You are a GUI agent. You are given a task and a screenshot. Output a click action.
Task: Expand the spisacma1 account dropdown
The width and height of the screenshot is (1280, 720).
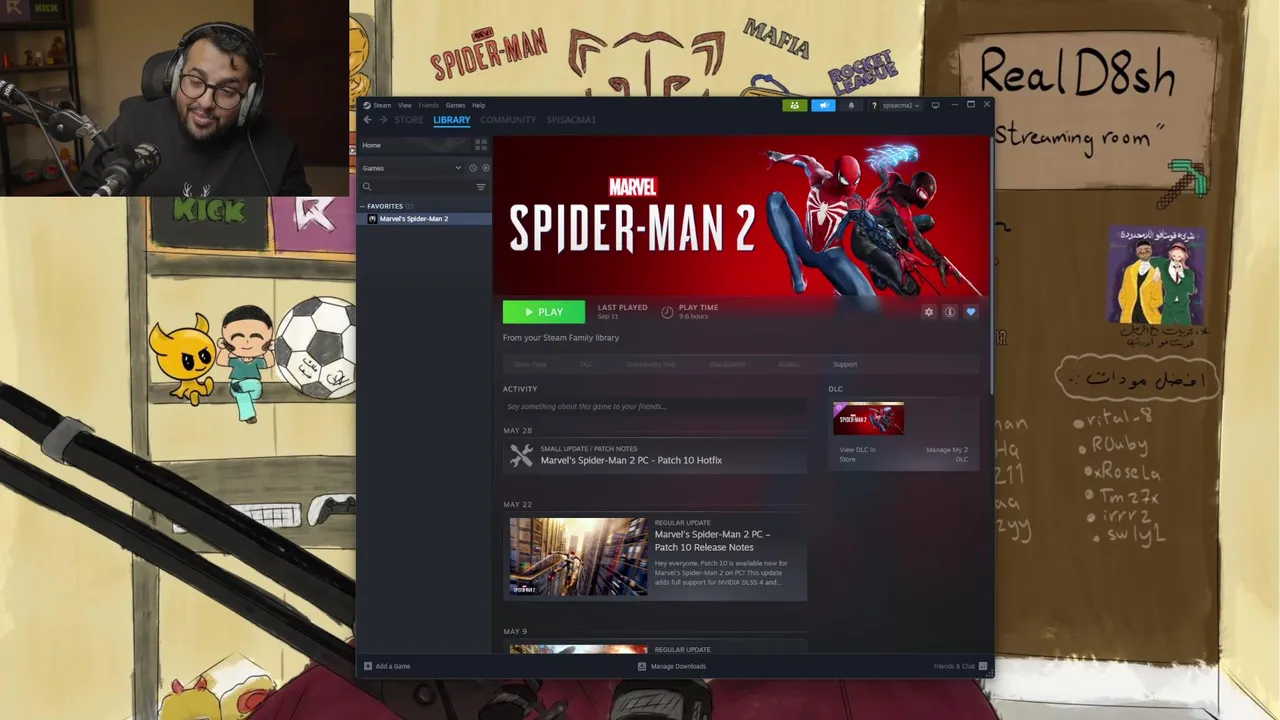click(x=900, y=105)
